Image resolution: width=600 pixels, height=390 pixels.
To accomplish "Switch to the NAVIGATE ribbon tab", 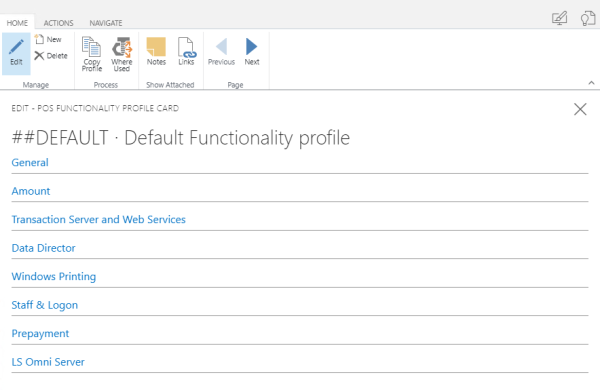I will coord(106,23).
